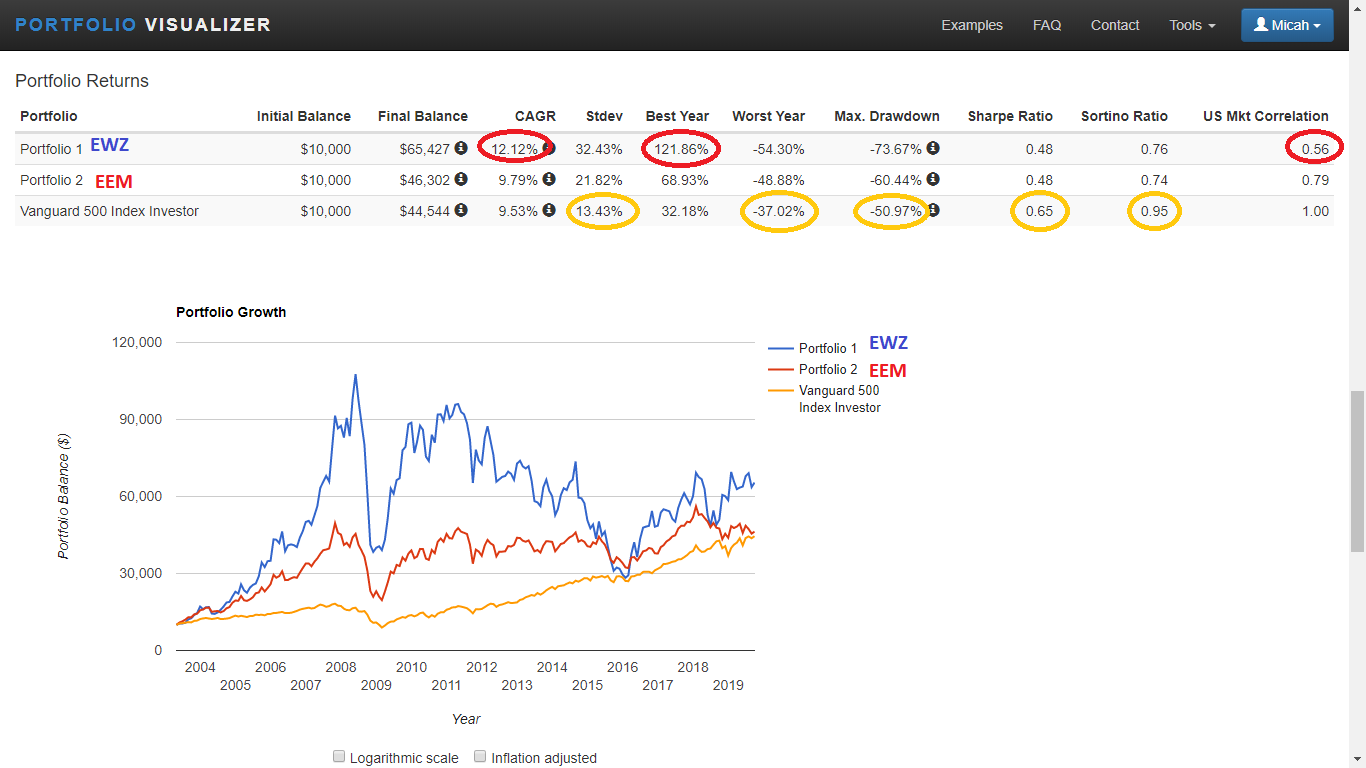Click the Sortino Ratio column header
Screen dimensions: 1366x768
(1124, 116)
